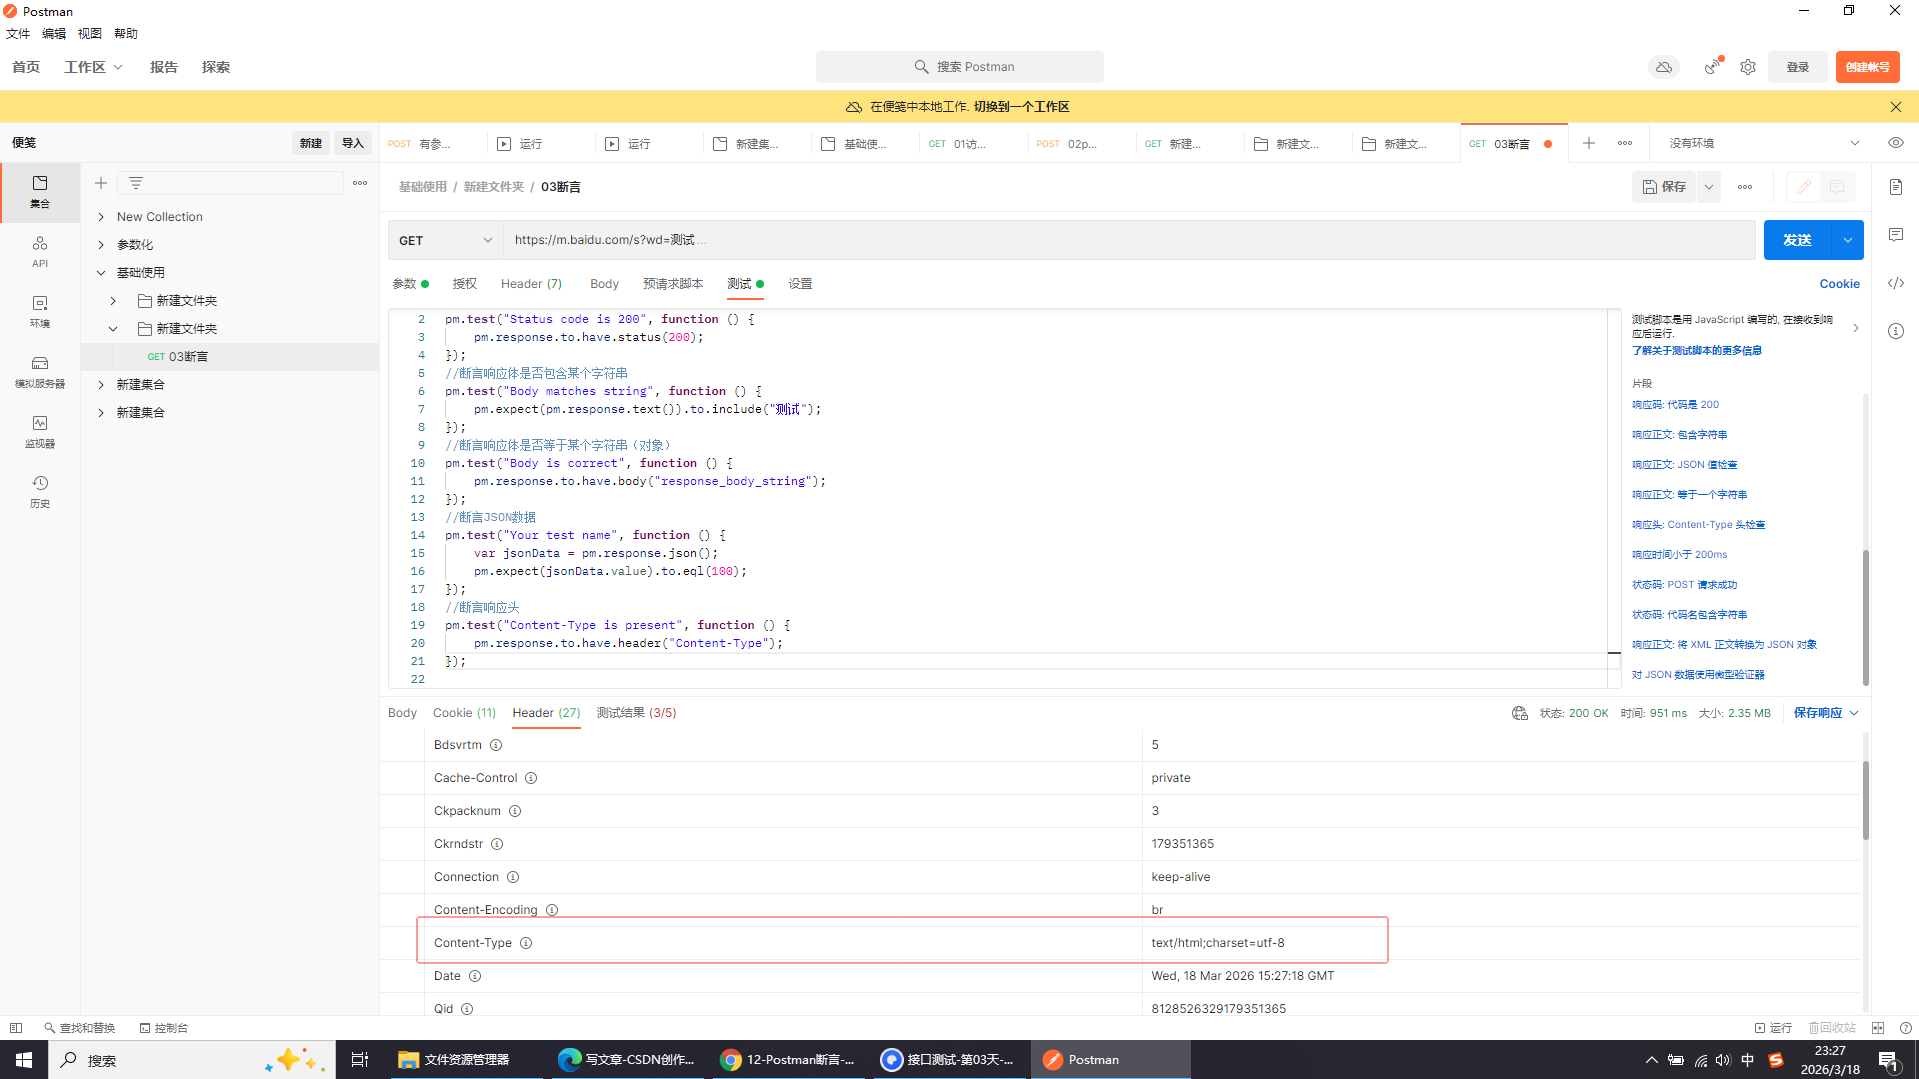Click the plus icon to create new collection
Image resolution: width=1919 pixels, height=1079 pixels.
[x=101, y=183]
